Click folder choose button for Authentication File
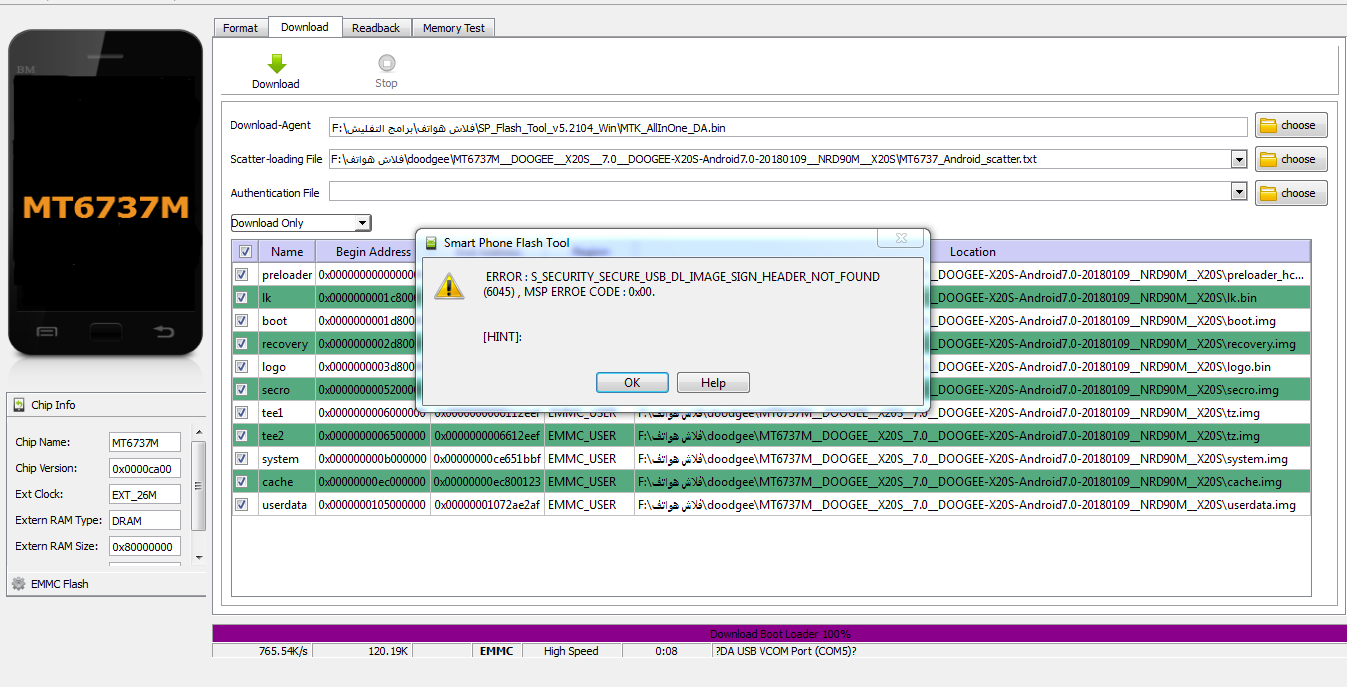 click(1290, 193)
